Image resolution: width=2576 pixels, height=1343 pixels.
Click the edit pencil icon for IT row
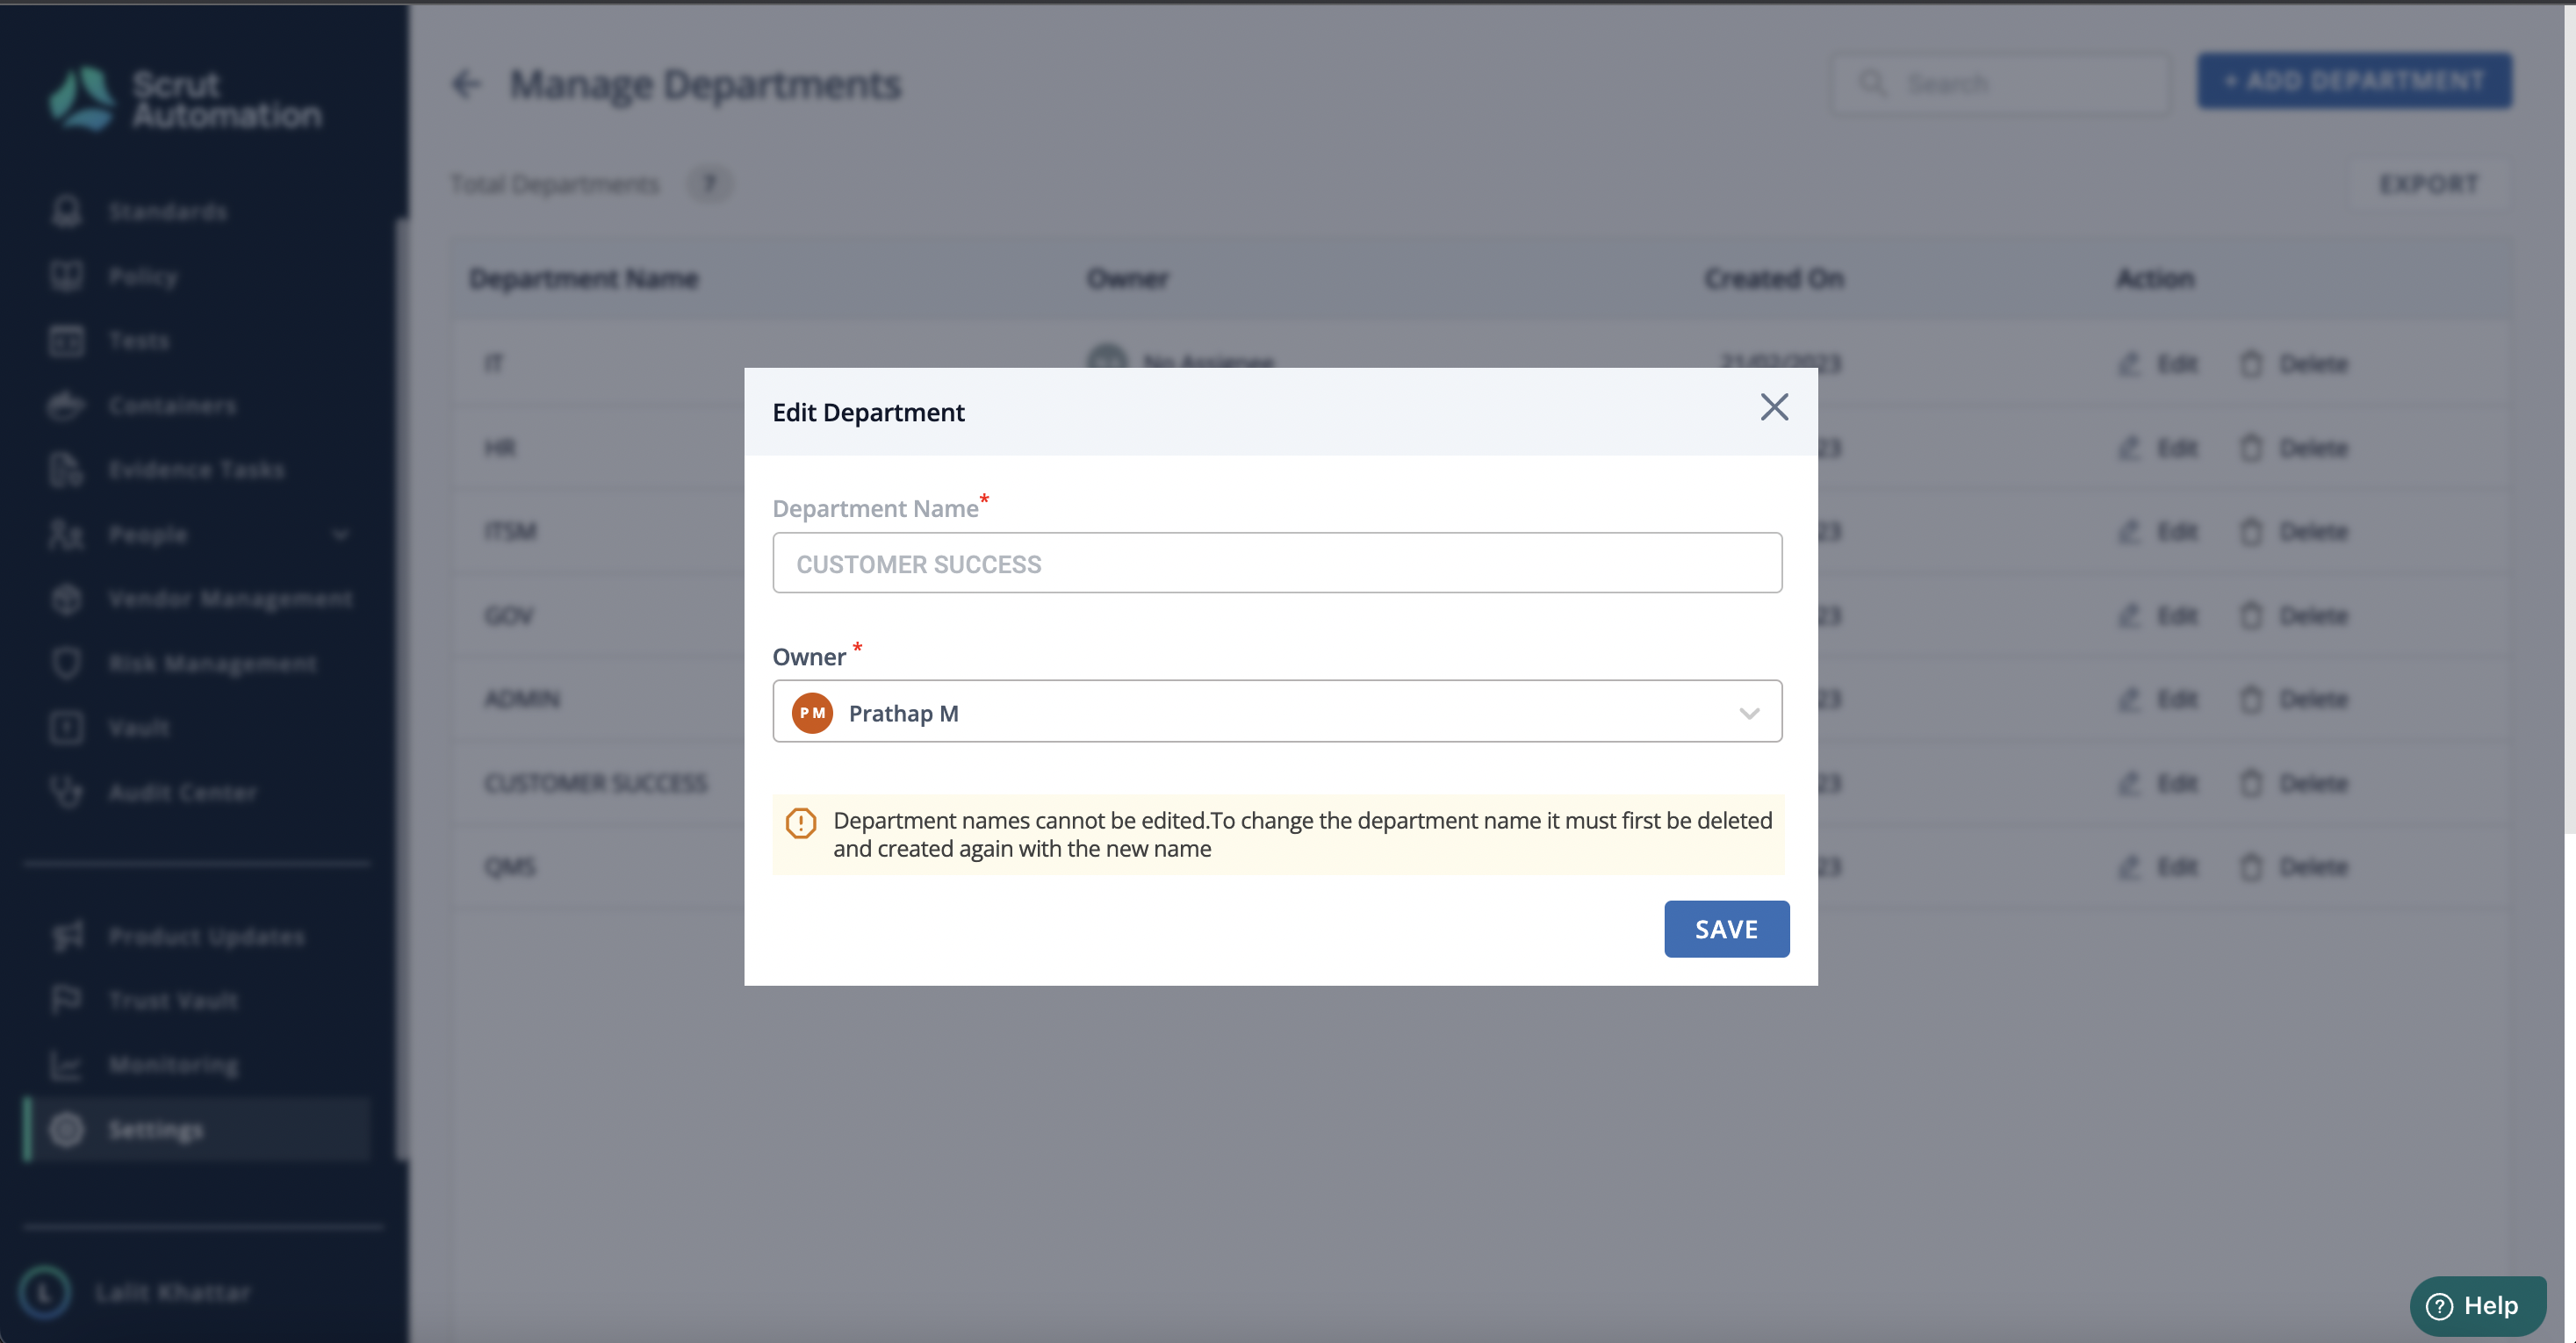(x=2129, y=364)
